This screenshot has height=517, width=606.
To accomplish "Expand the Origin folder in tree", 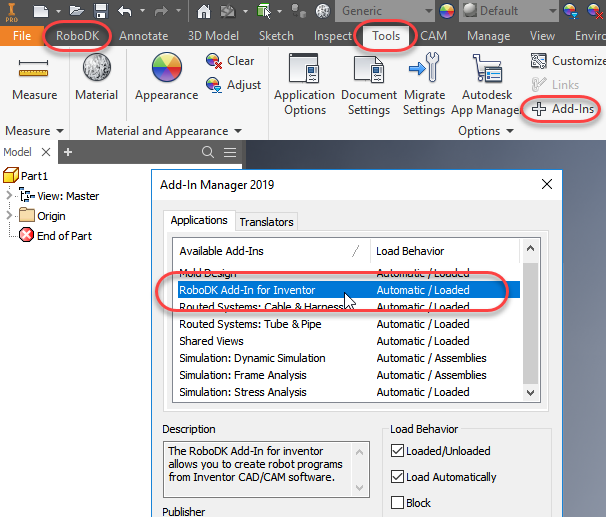I will (x=10, y=215).
